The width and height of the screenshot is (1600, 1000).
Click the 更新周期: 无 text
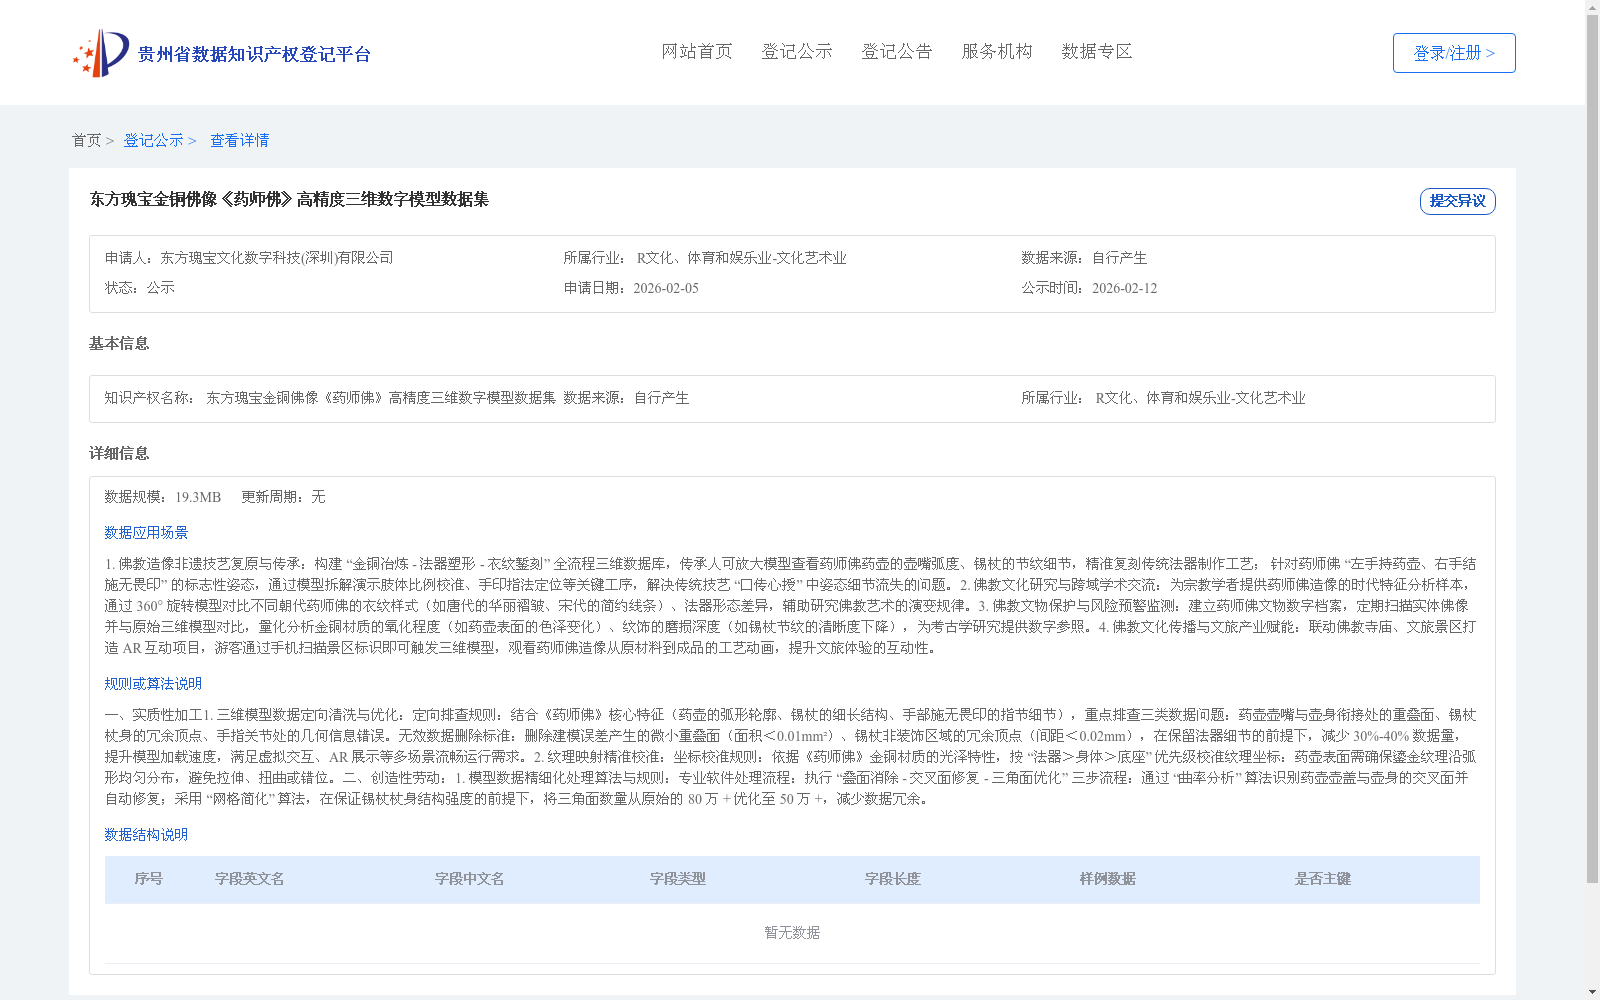tap(283, 497)
